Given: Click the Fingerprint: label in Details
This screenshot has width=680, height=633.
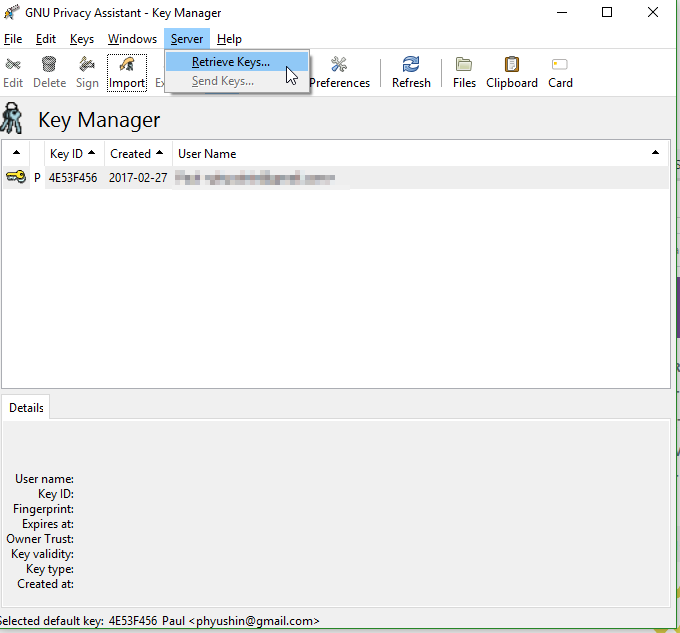Looking at the screenshot, I should [43, 509].
